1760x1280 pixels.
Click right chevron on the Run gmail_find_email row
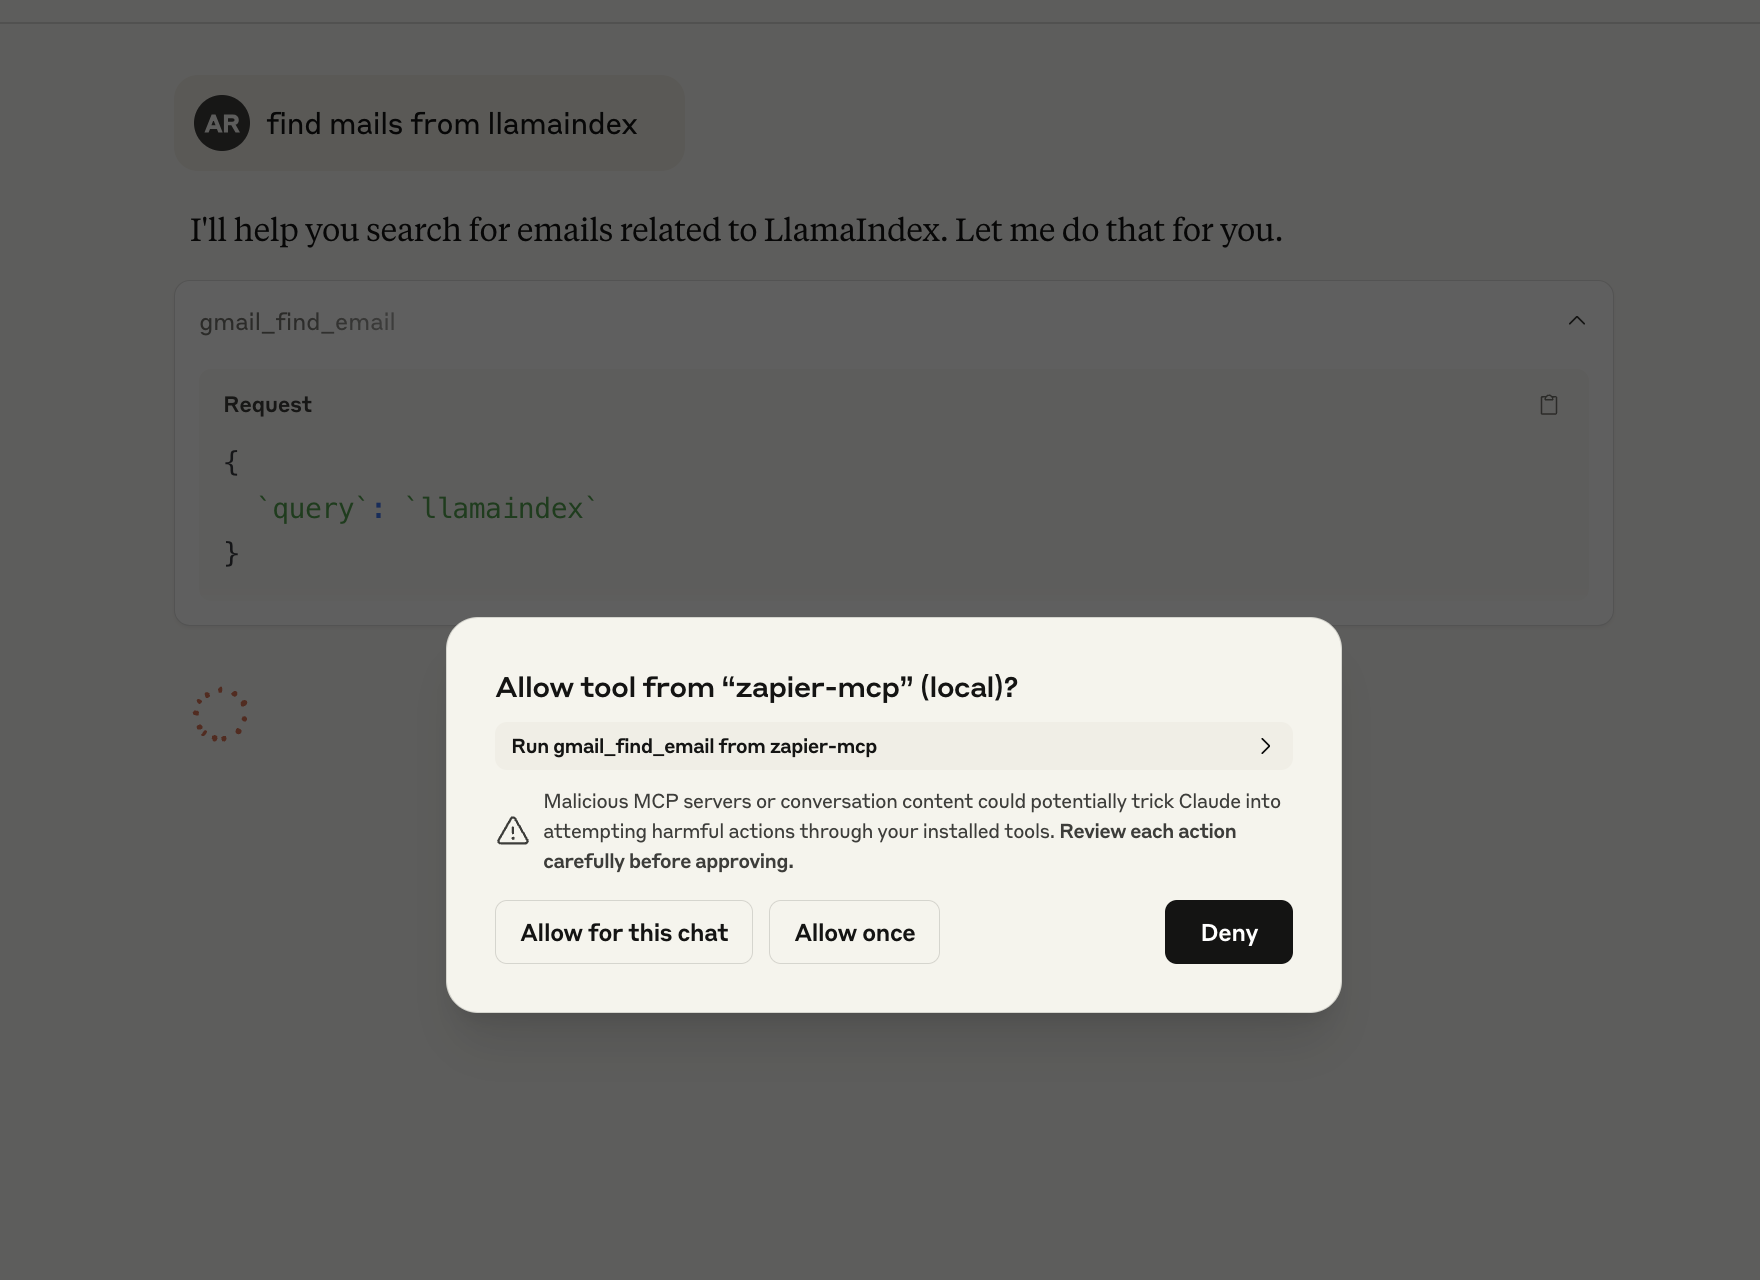(x=1265, y=746)
